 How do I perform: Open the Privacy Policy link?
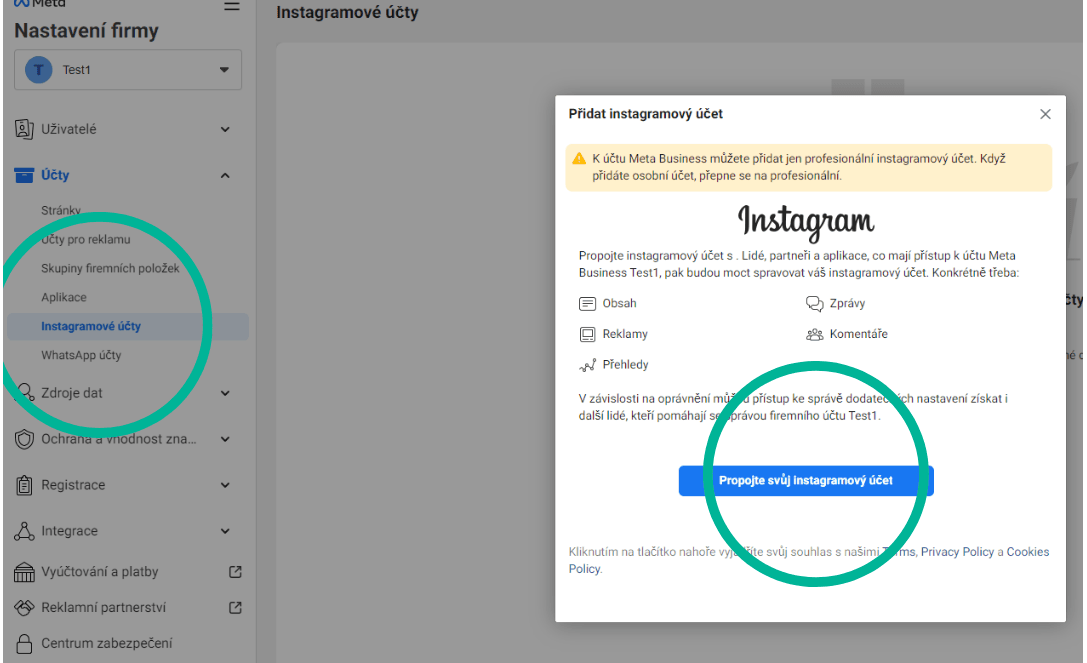pos(957,552)
